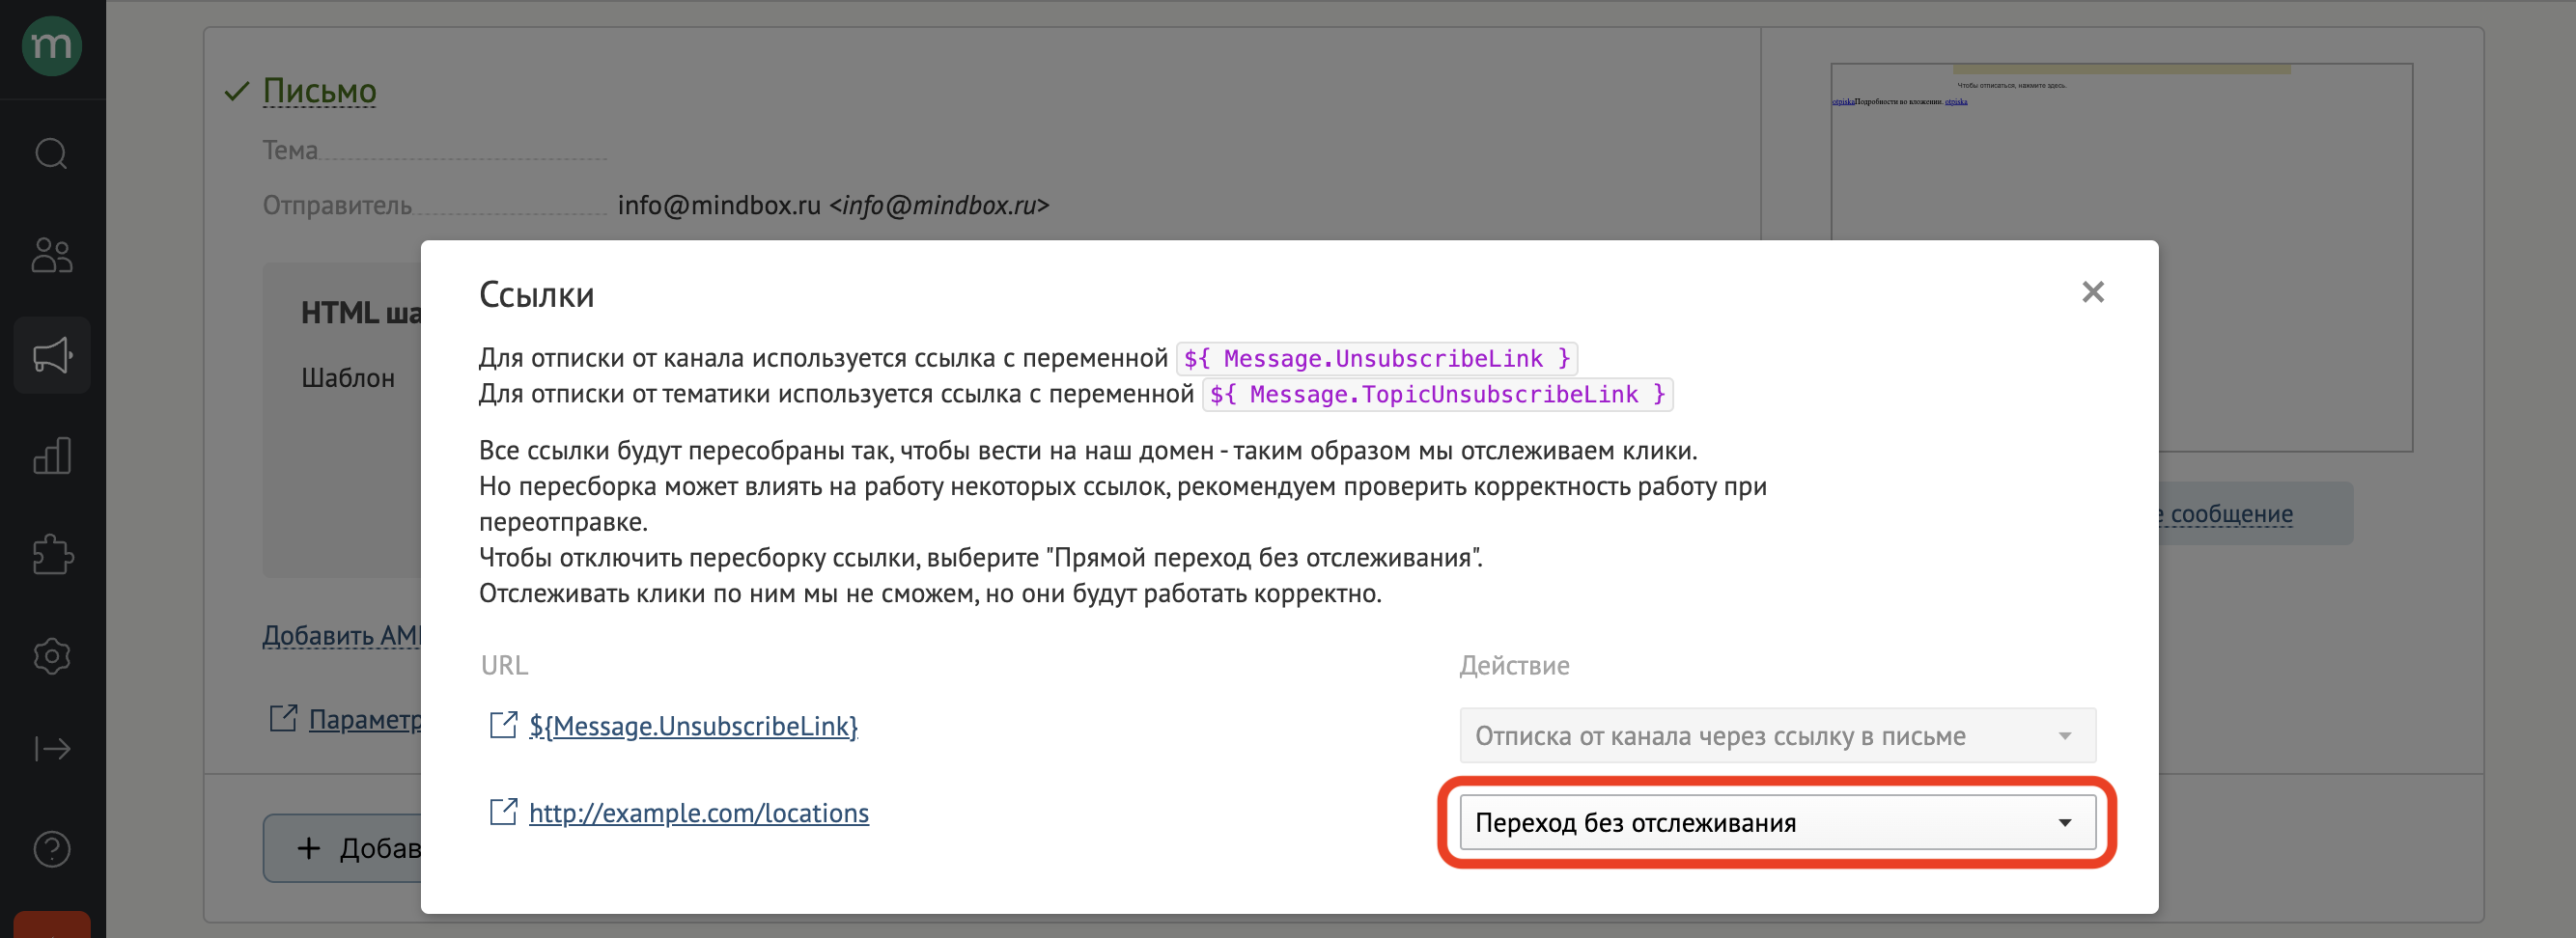
Task: Click the email preview thumbnail
Action: [2121, 257]
